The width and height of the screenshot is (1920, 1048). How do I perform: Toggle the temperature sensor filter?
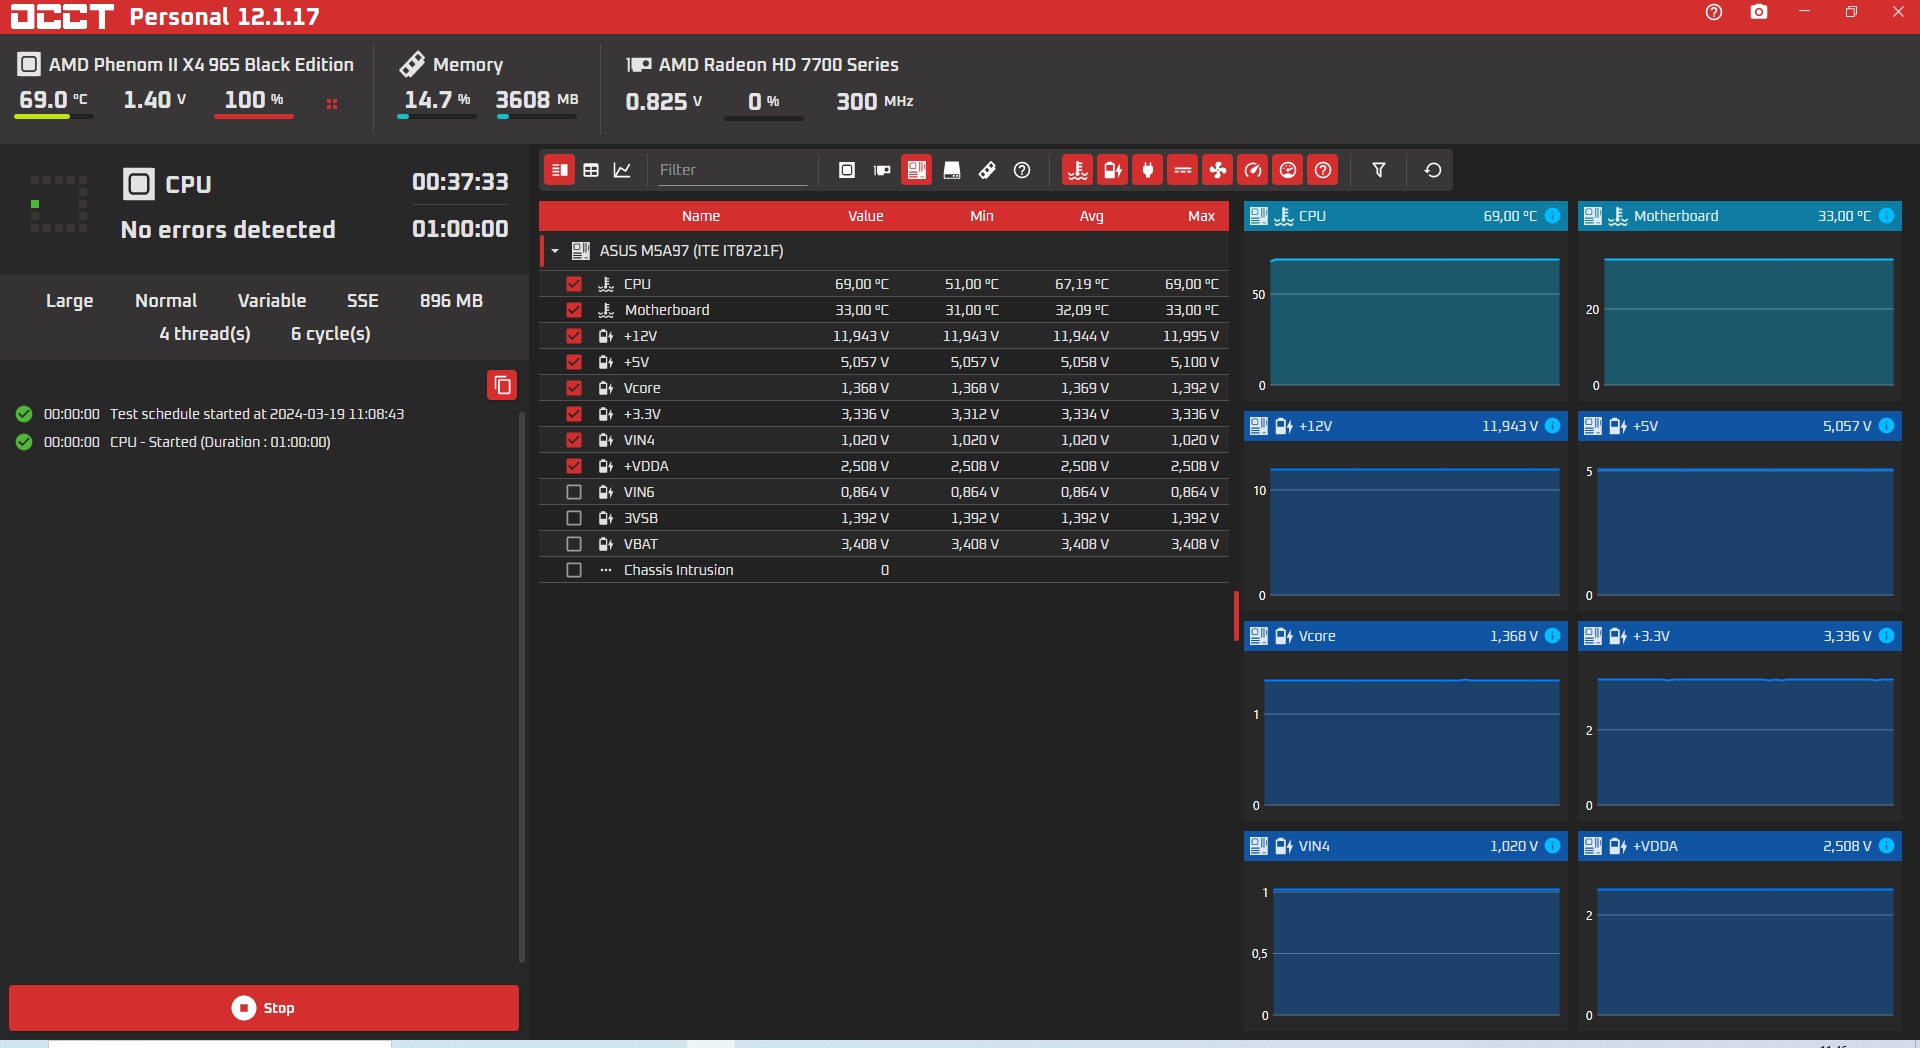click(1078, 170)
